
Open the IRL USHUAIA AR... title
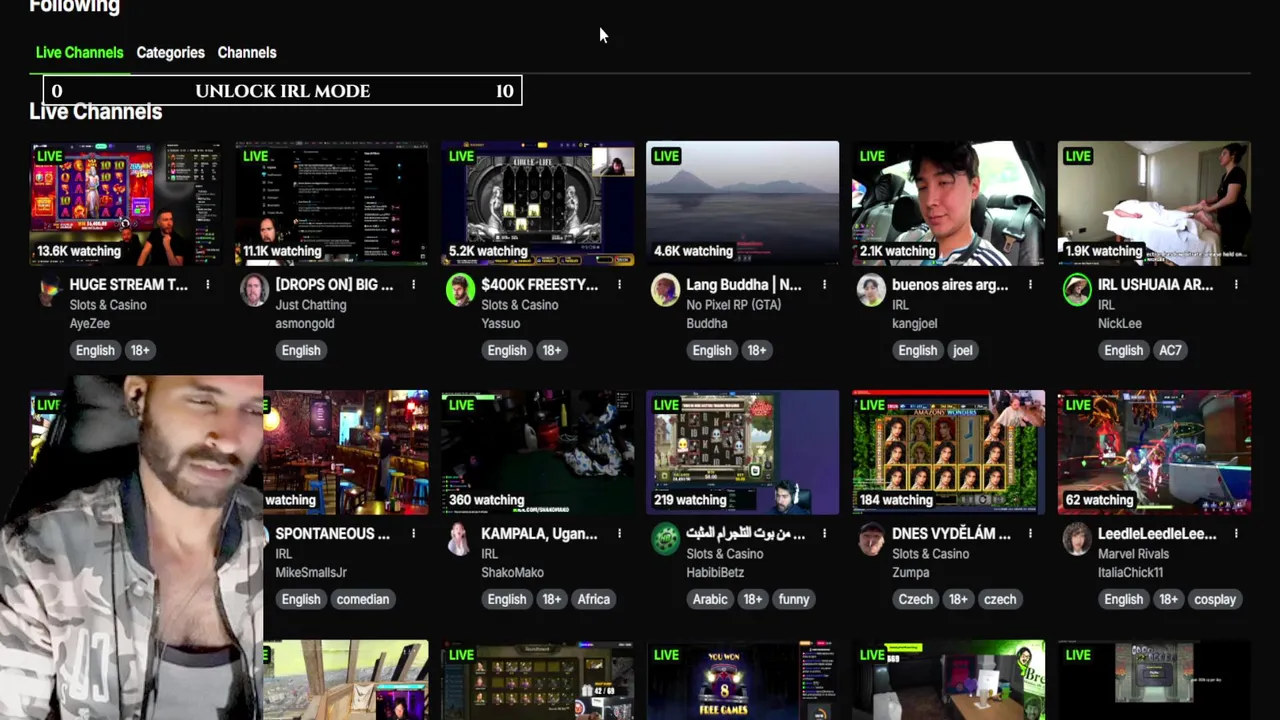coord(1155,285)
